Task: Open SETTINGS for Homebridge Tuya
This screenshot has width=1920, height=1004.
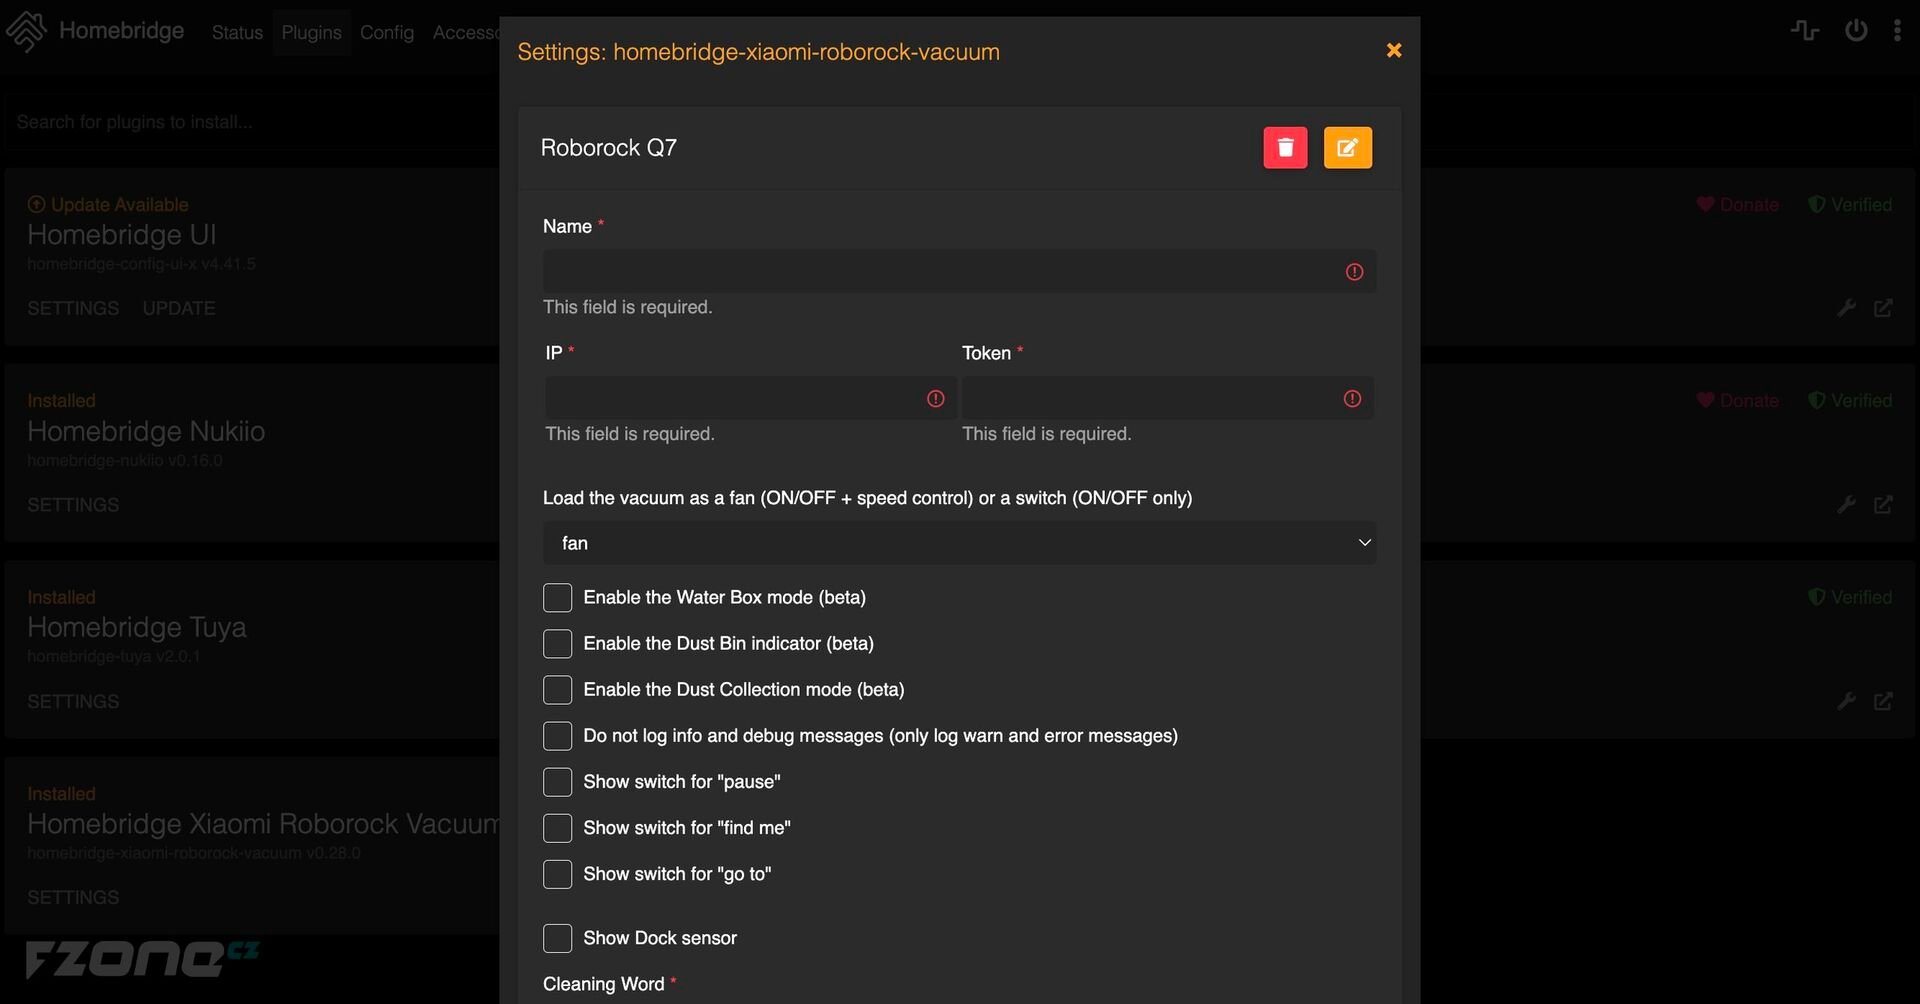Action: pos(73,701)
